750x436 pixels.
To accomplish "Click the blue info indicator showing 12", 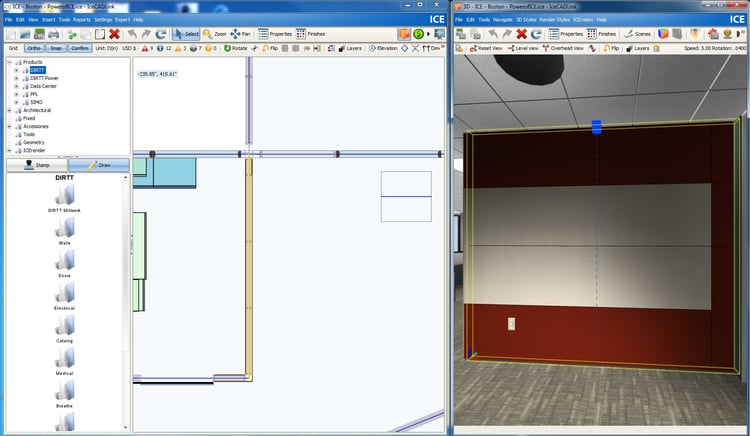I will (164, 48).
